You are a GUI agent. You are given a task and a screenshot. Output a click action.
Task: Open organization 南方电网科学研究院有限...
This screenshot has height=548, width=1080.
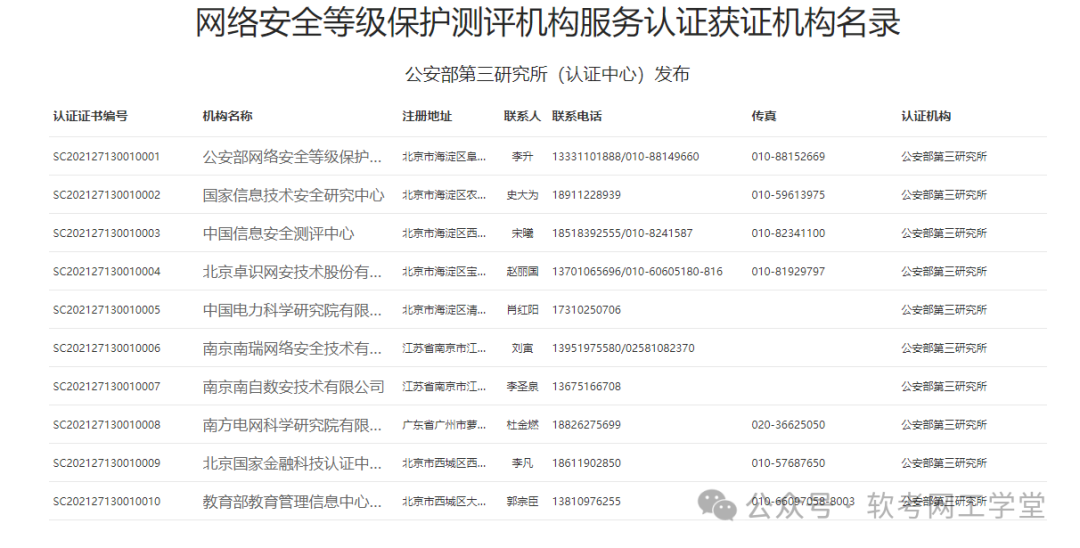(x=292, y=425)
